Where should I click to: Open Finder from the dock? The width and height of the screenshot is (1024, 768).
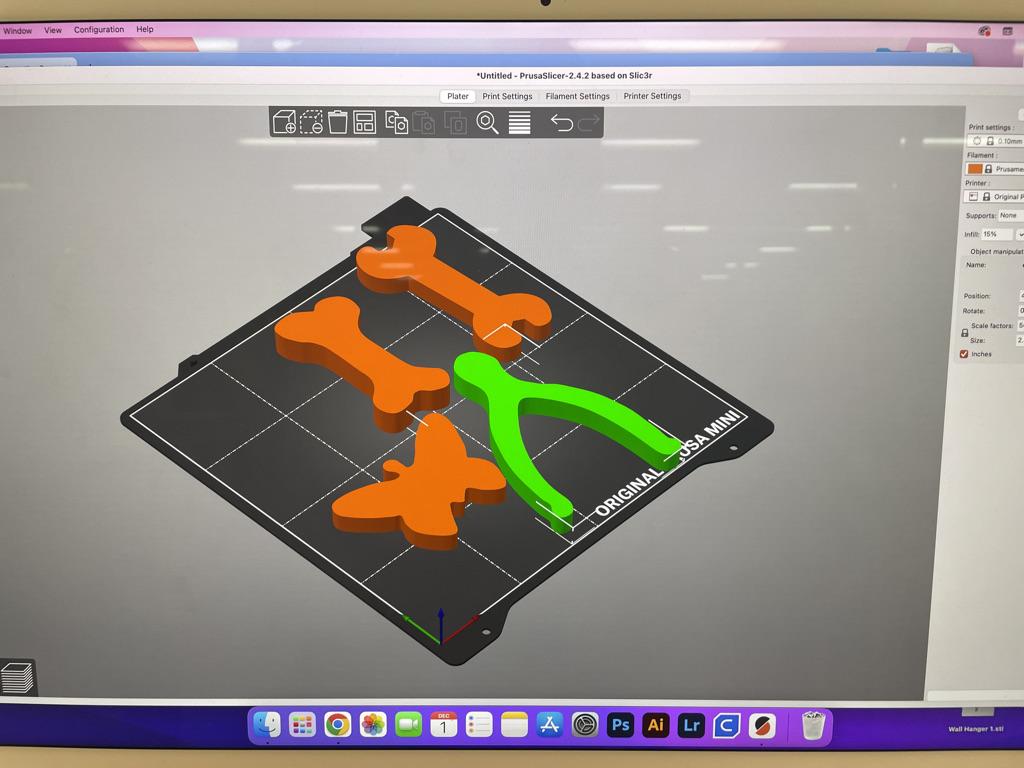(267, 725)
